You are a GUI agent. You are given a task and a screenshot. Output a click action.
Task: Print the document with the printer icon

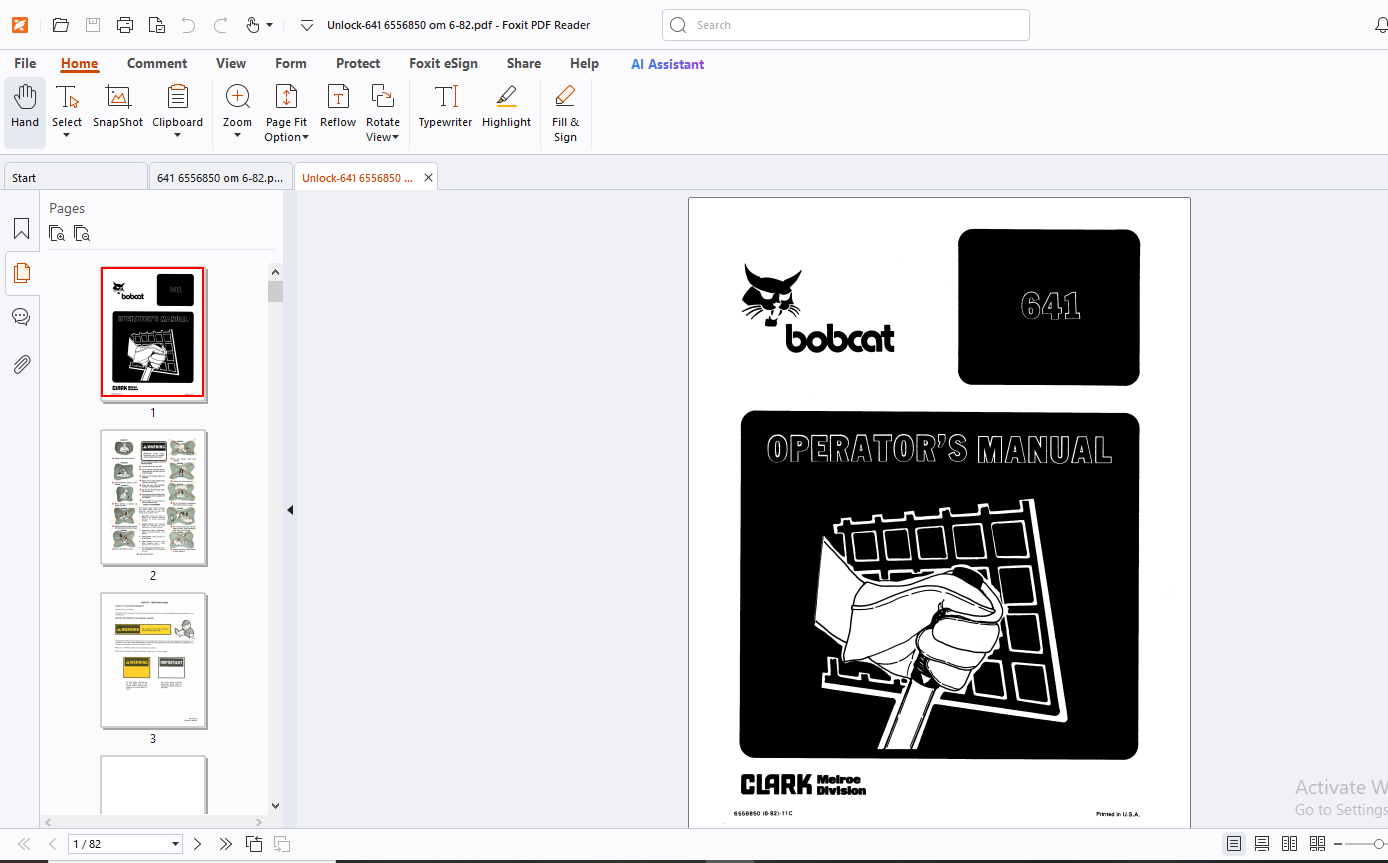pyautogui.click(x=124, y=25)
